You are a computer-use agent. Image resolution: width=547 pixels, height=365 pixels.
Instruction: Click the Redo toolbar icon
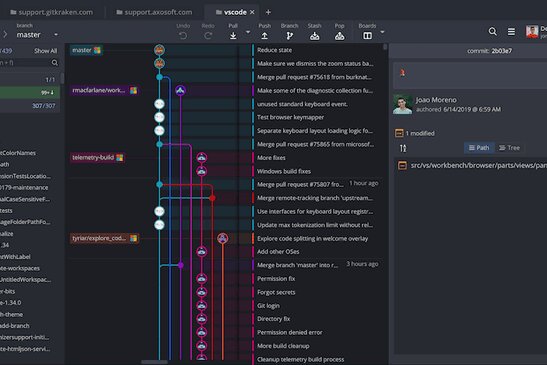(x=208, y=36)
